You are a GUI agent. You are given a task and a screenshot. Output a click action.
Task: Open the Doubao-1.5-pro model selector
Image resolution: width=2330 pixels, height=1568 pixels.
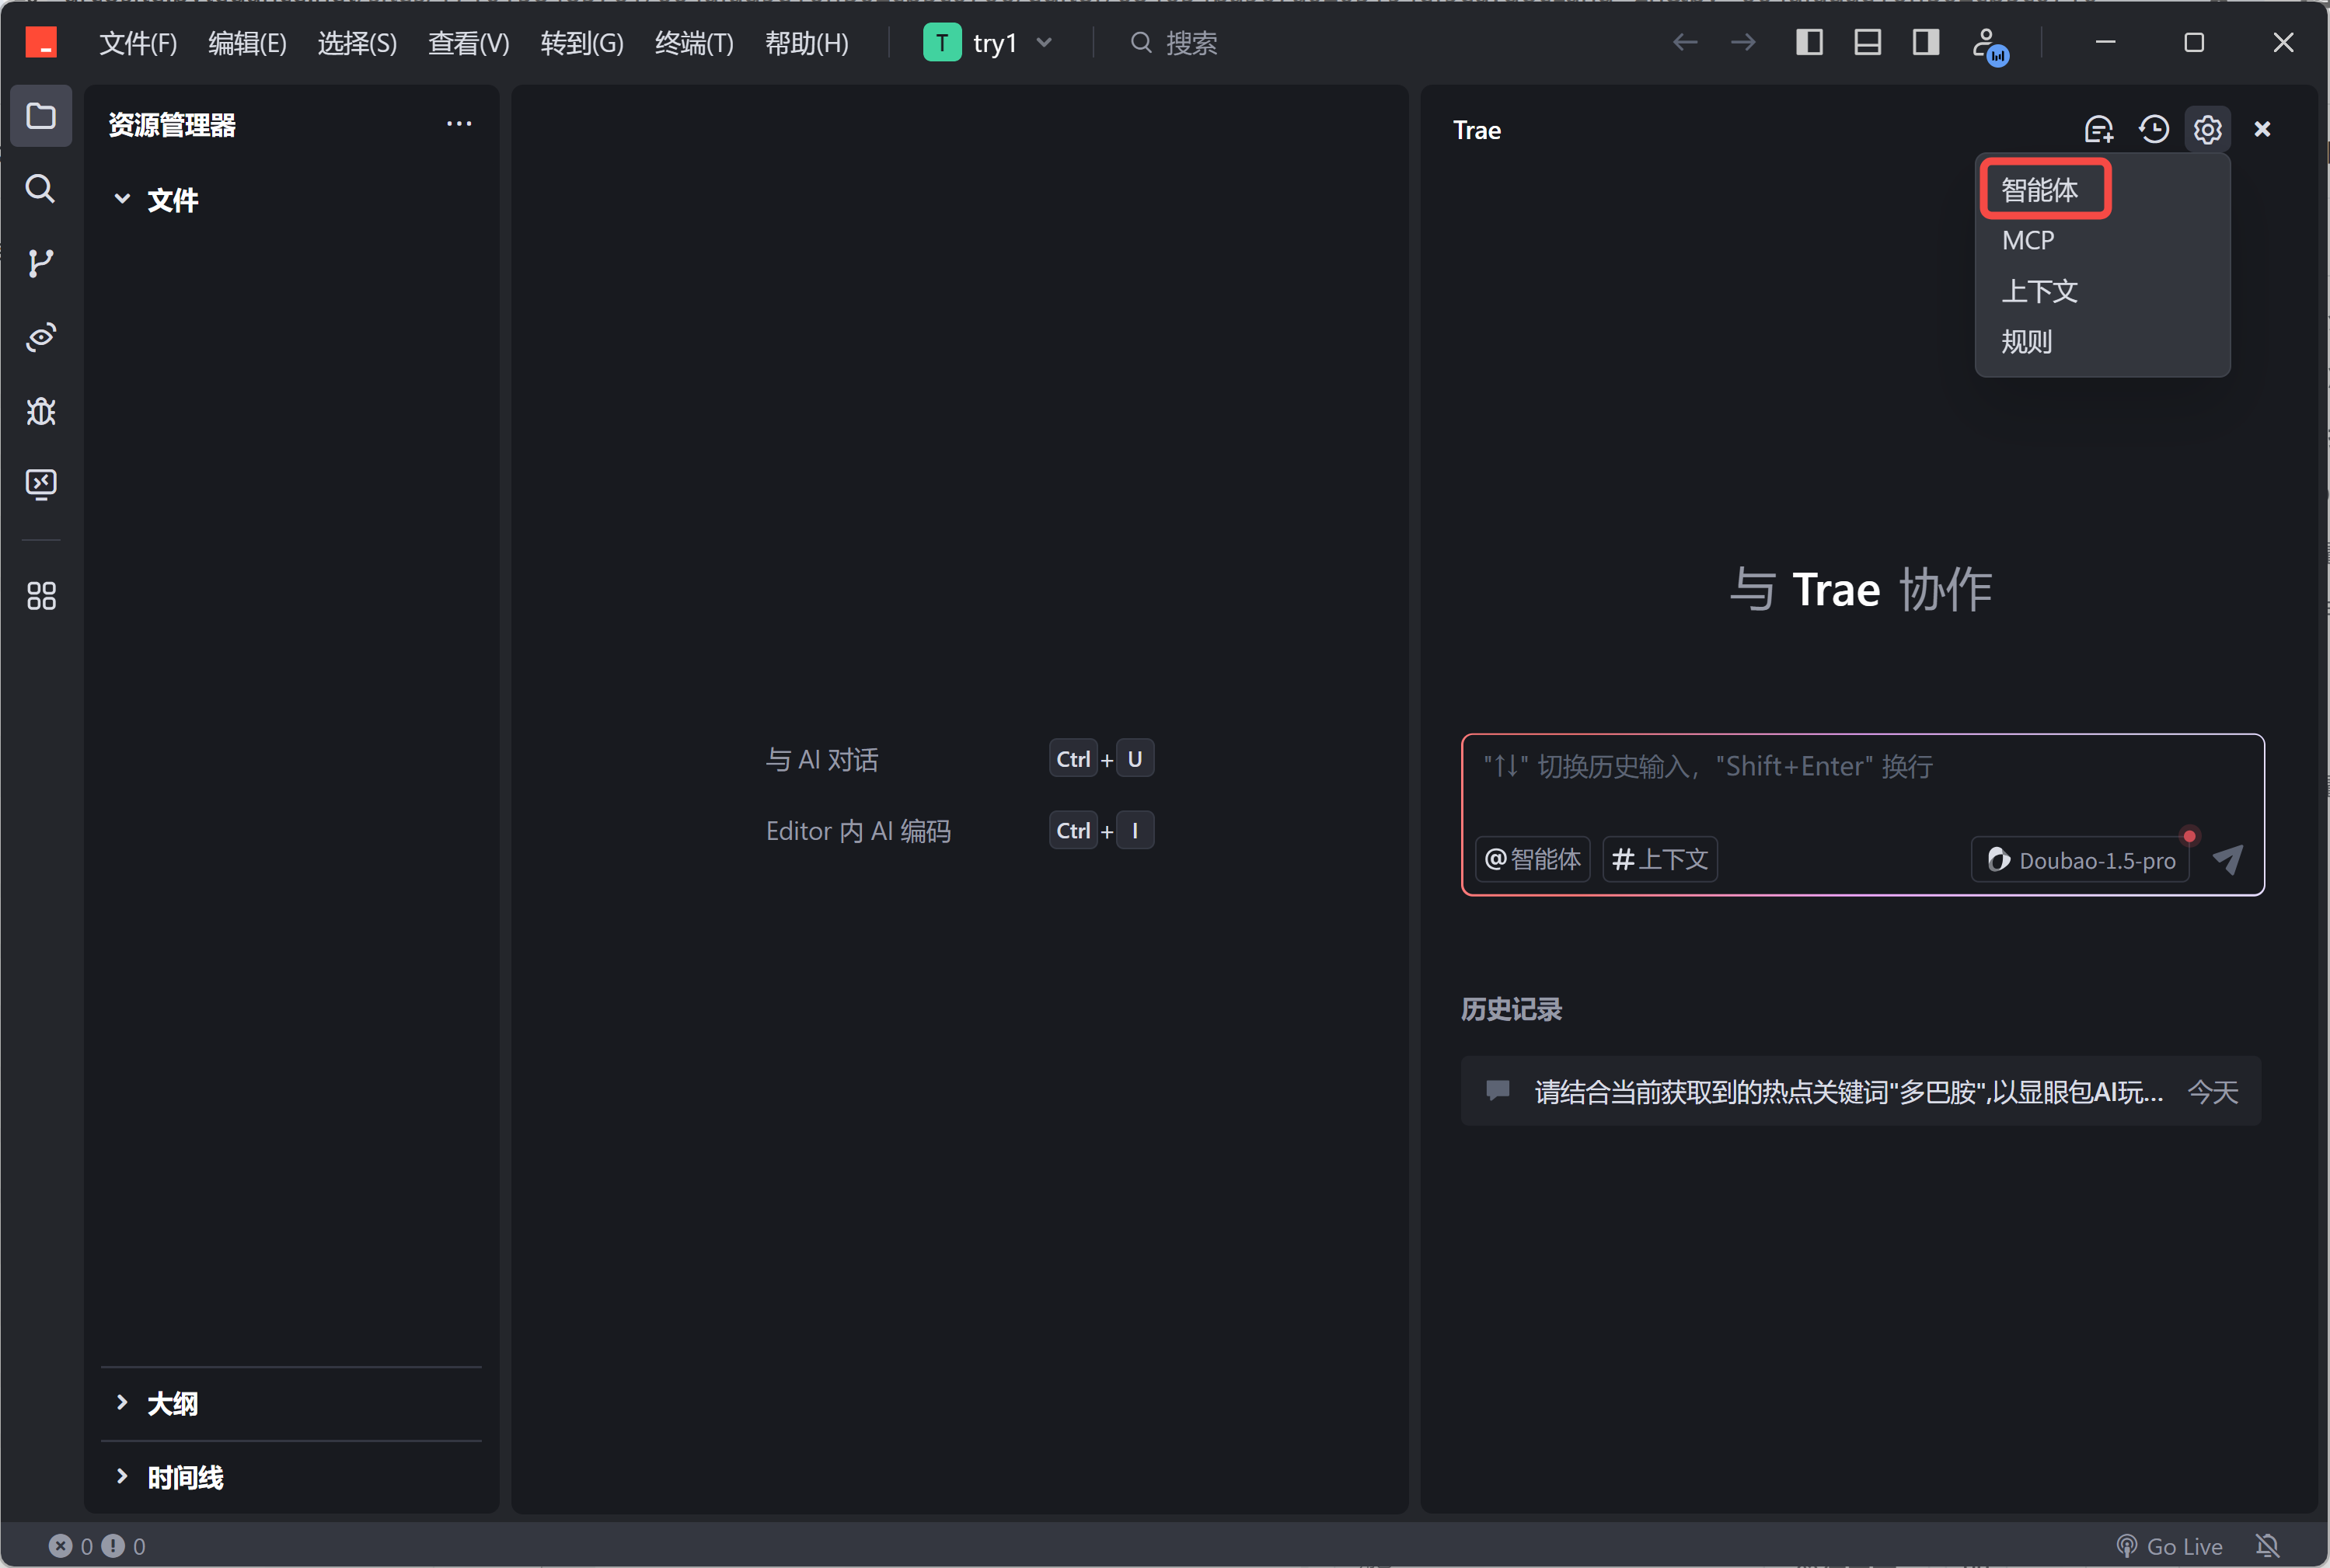point(2081,860)
